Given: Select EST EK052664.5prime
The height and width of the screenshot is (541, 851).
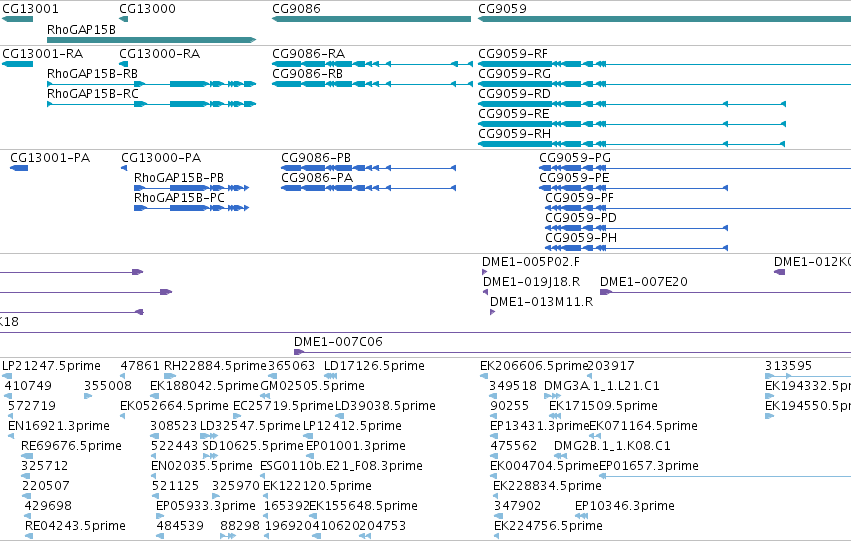Looking at the screenshot, I should 174,406.
